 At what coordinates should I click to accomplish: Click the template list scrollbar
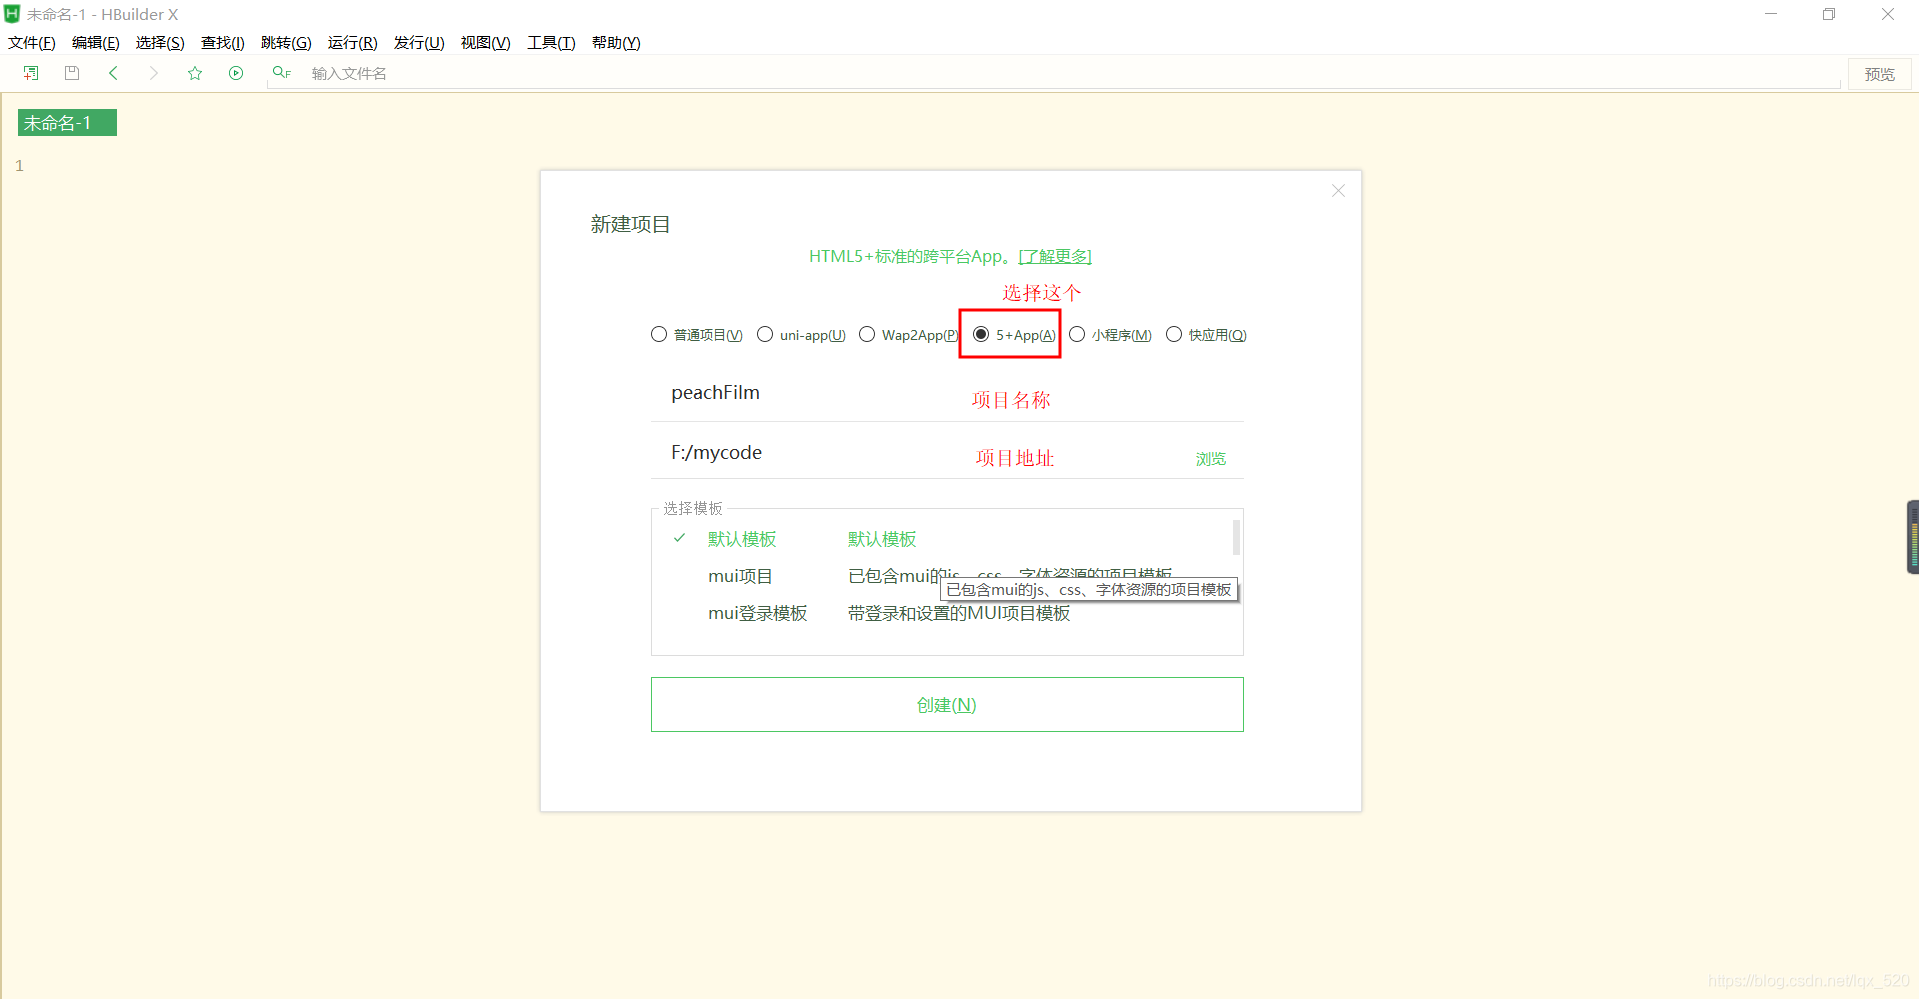1236,537
